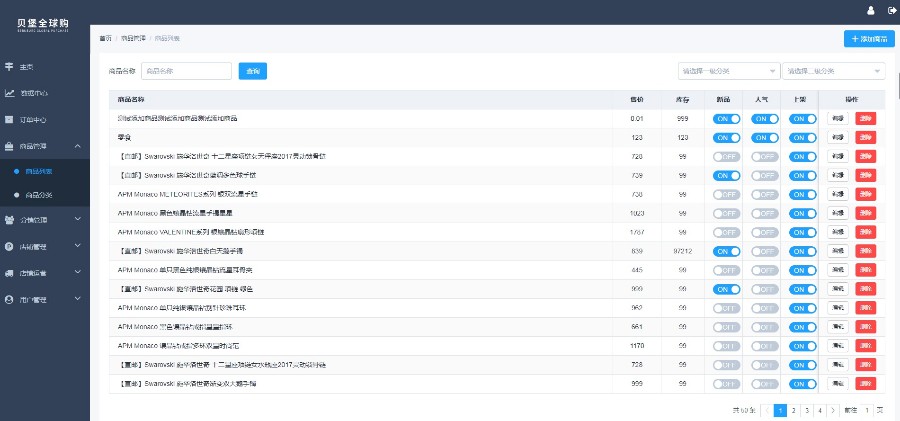Go to the next page arrow in pagination
The image size is (900, 421).
click(833, 410)
